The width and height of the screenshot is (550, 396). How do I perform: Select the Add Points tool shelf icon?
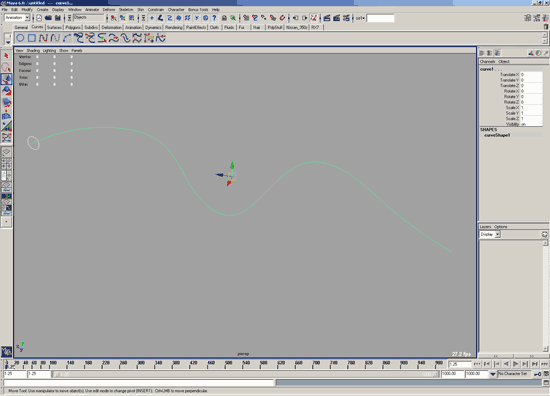(149, 38)
